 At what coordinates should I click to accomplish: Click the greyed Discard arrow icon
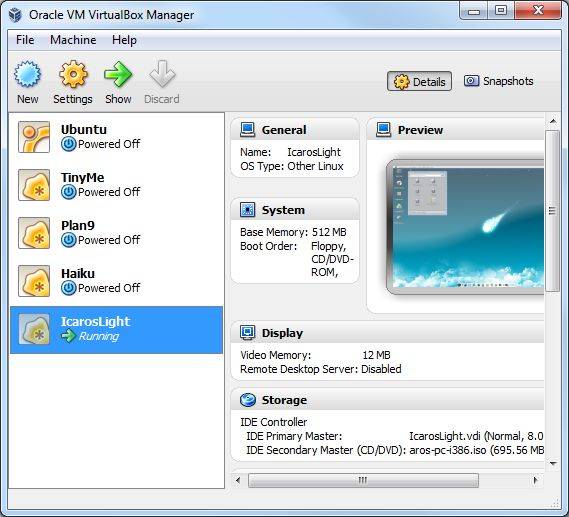(x=162, y=74)
